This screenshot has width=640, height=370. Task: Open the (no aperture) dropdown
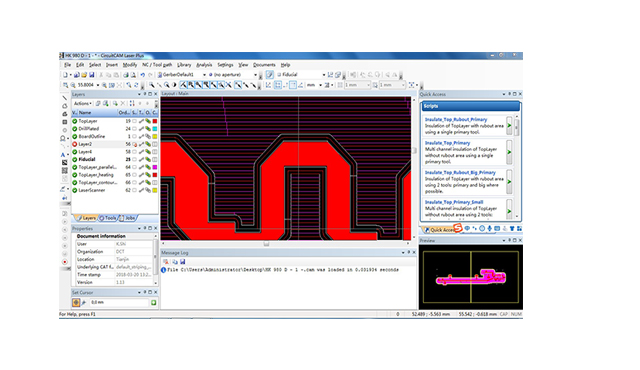click(x=256, y=75)
